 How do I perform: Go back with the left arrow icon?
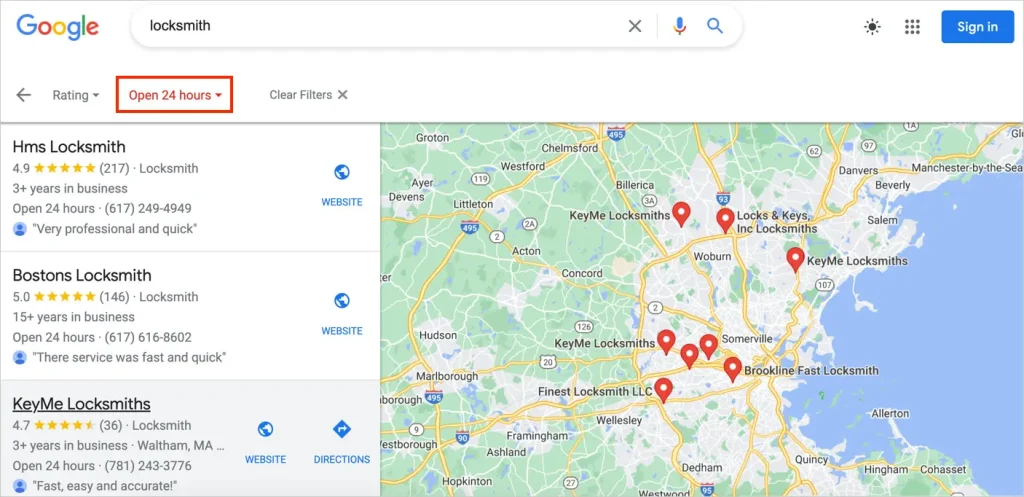coord(24,95)
